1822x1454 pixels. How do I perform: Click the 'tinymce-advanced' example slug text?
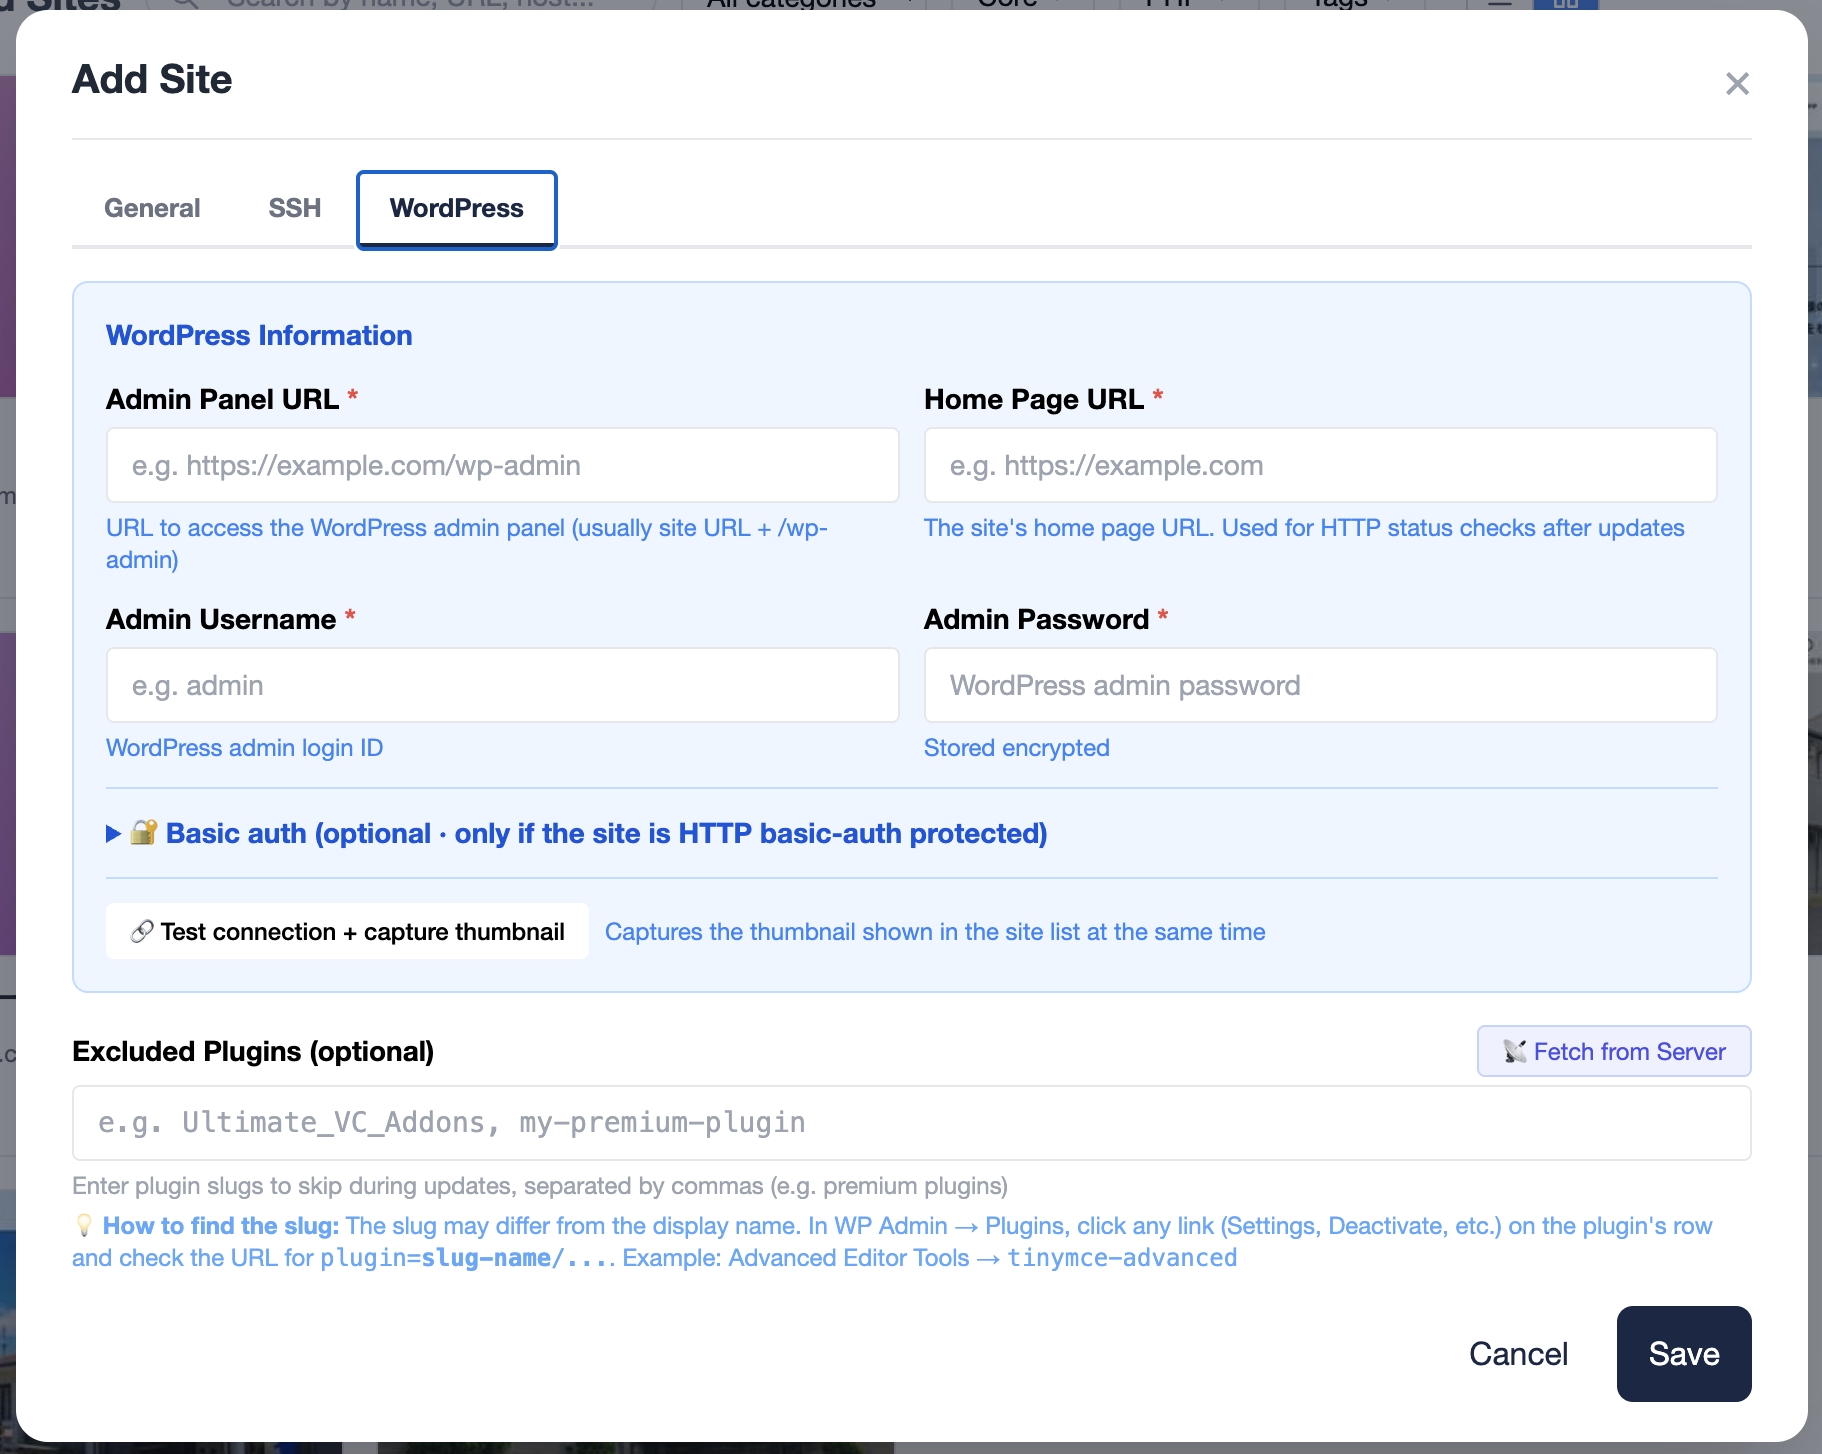click(1122, 1258)
